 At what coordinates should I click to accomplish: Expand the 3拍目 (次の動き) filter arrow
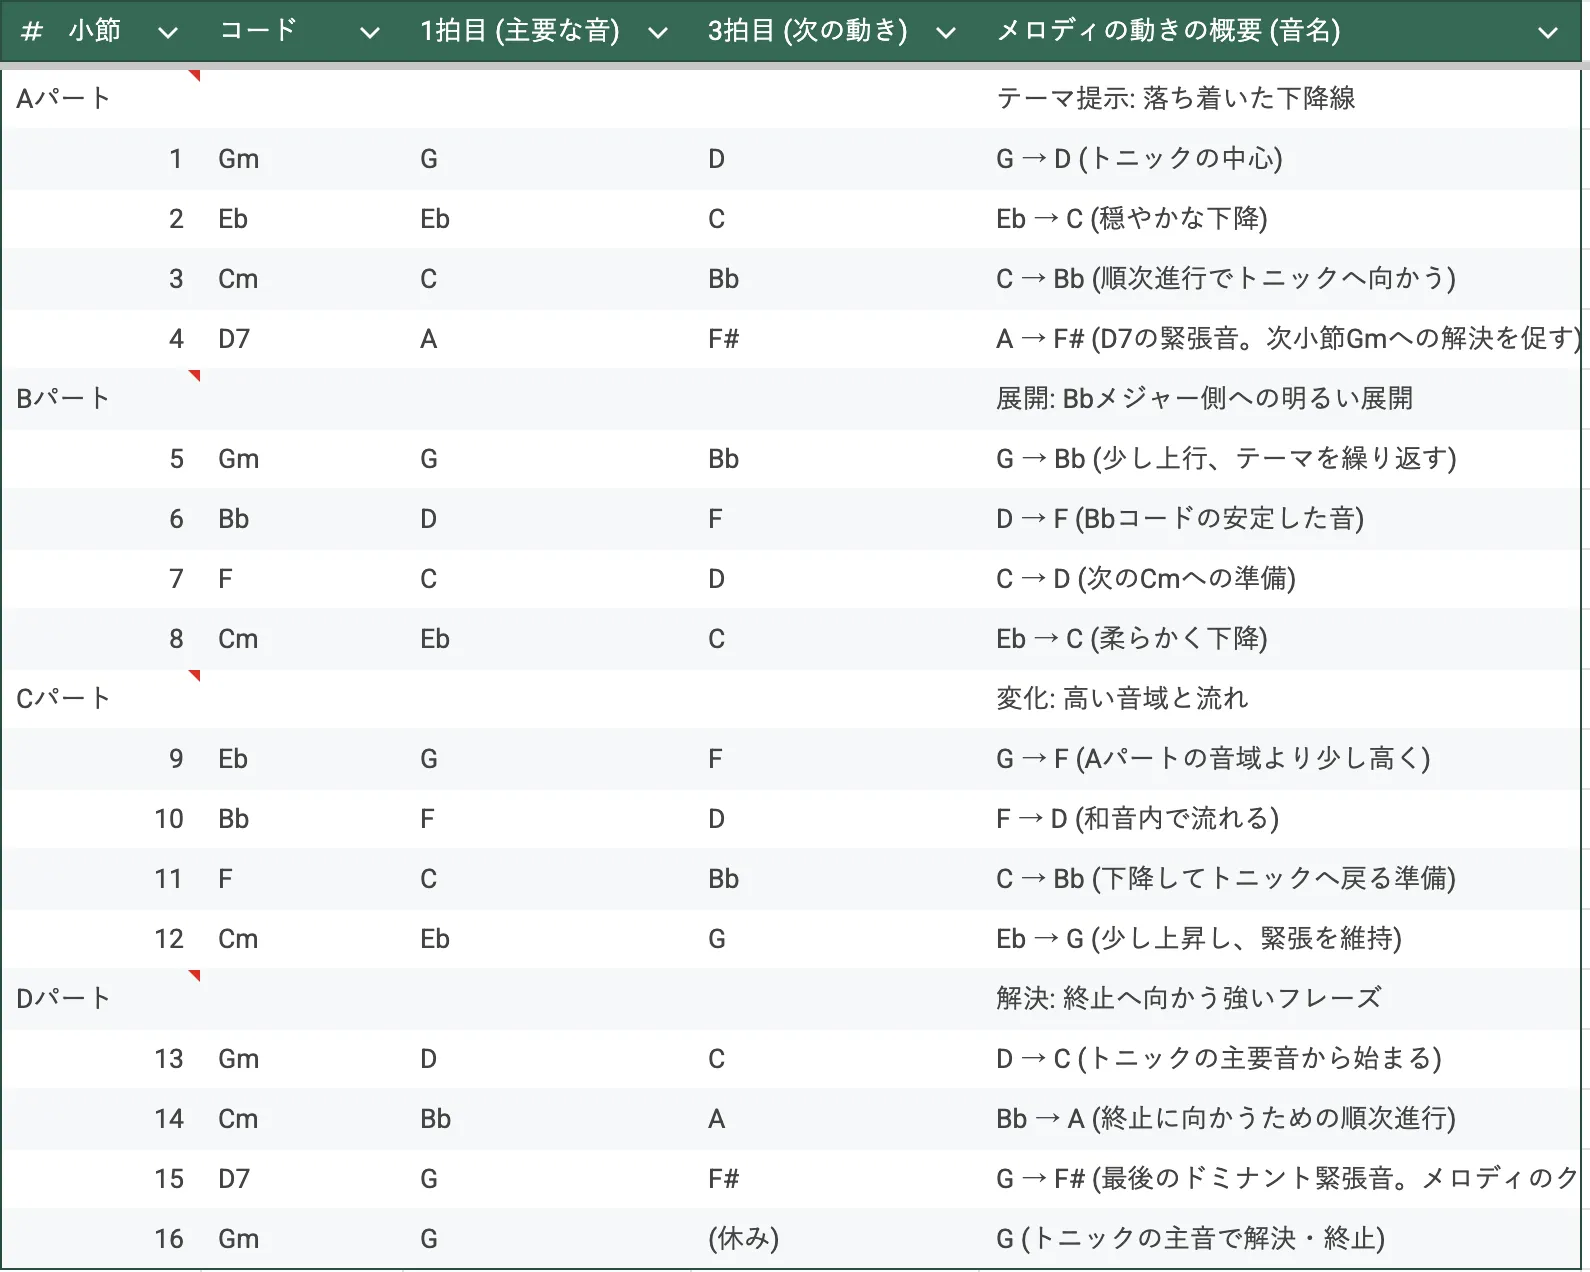945,33
